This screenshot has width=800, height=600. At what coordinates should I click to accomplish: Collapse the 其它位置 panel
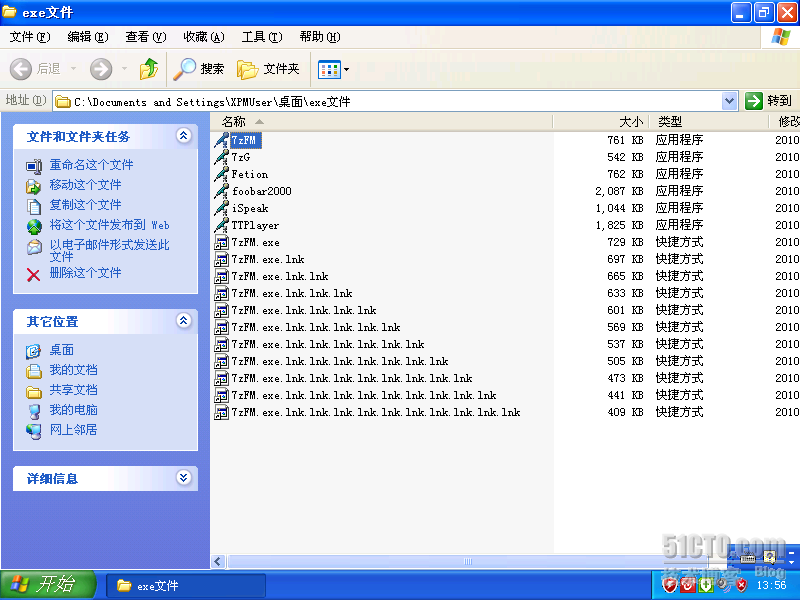[184, 320]
